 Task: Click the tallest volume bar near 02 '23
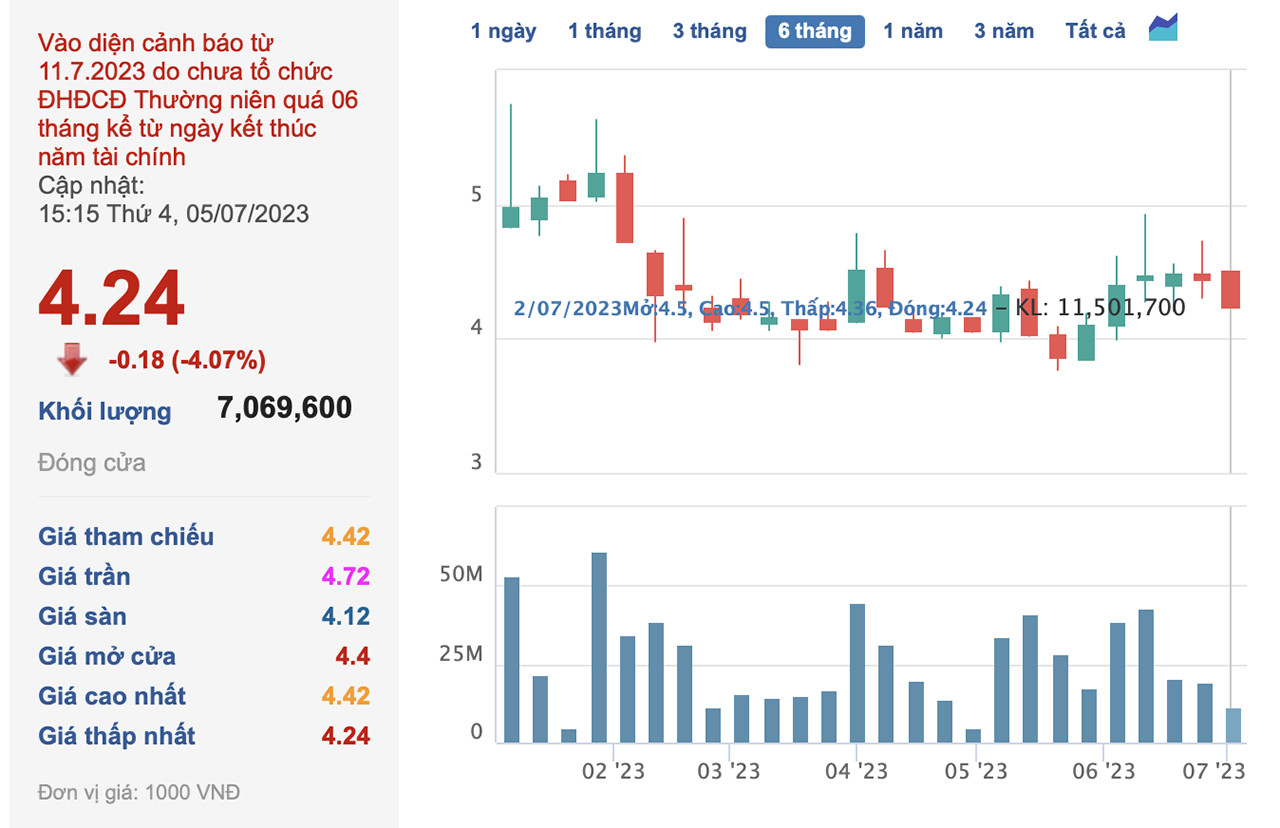click(599, 647)
